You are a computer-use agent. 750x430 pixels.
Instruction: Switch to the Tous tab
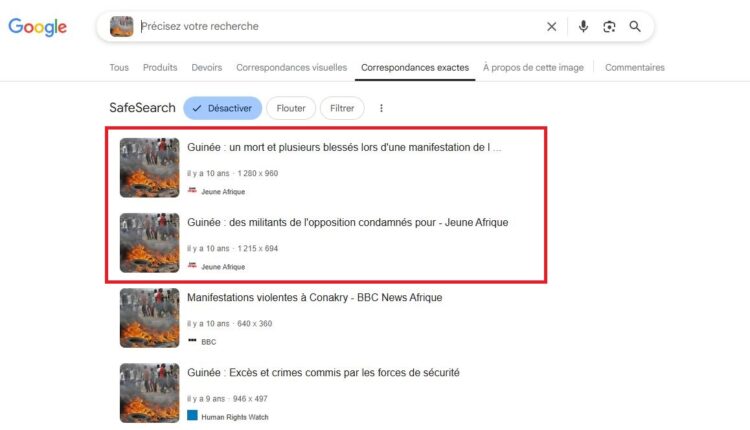(119, 67)
